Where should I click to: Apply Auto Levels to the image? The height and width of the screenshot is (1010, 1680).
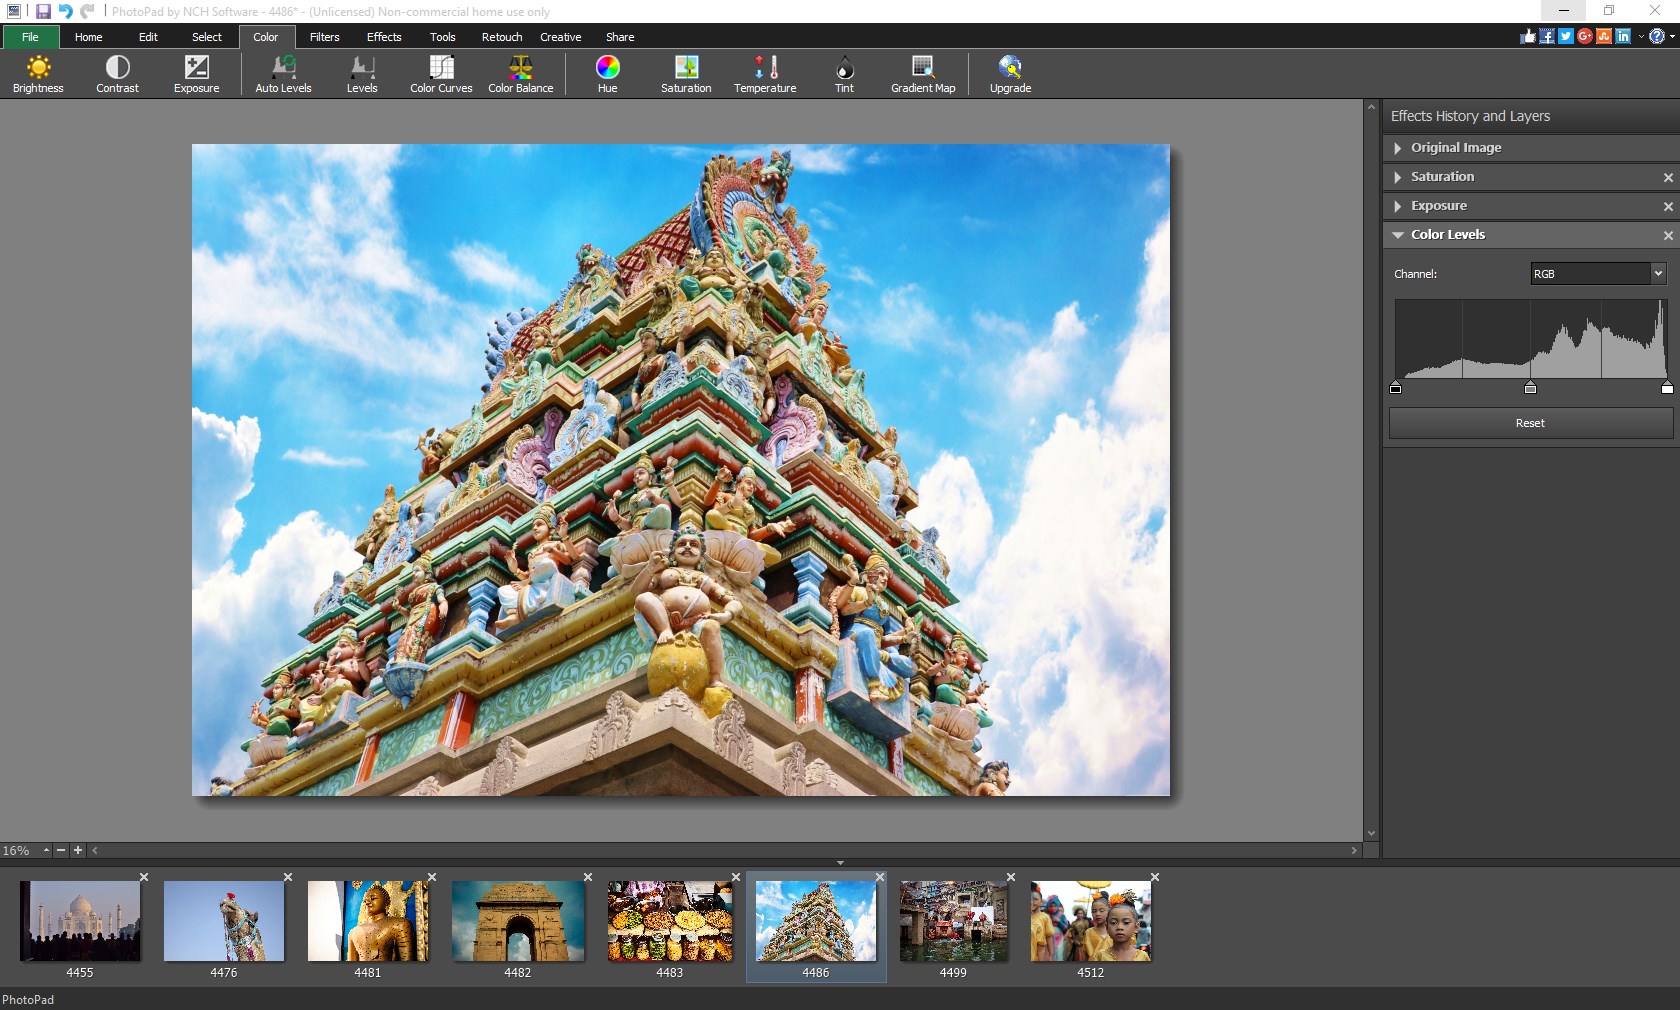point(283,74)
